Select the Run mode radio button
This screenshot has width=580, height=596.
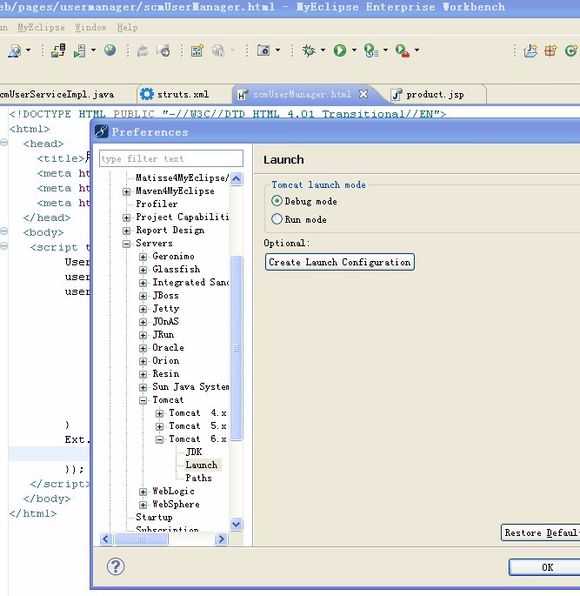pyautogui.click(x=277, y=219)
